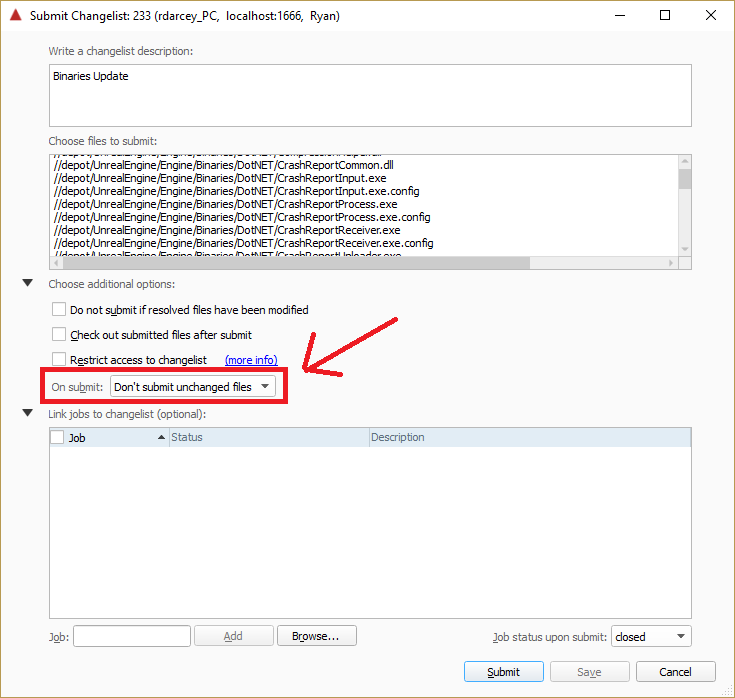Click into the changelist description text box

pyautogui.click(x=370, y=96)
